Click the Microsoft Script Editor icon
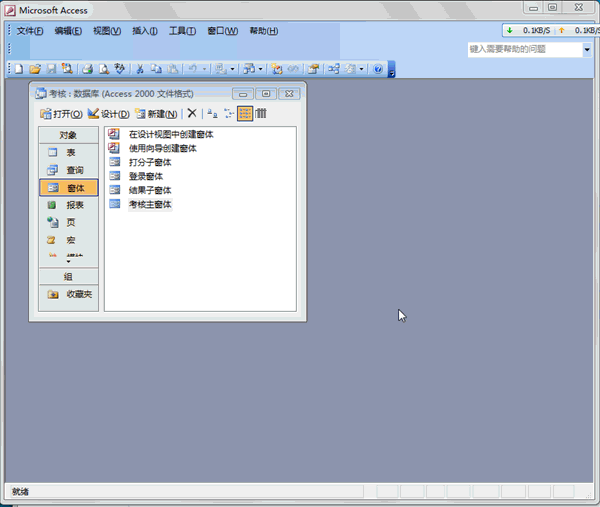The width and height of the screenshot is (600, 507). [293, 69]
